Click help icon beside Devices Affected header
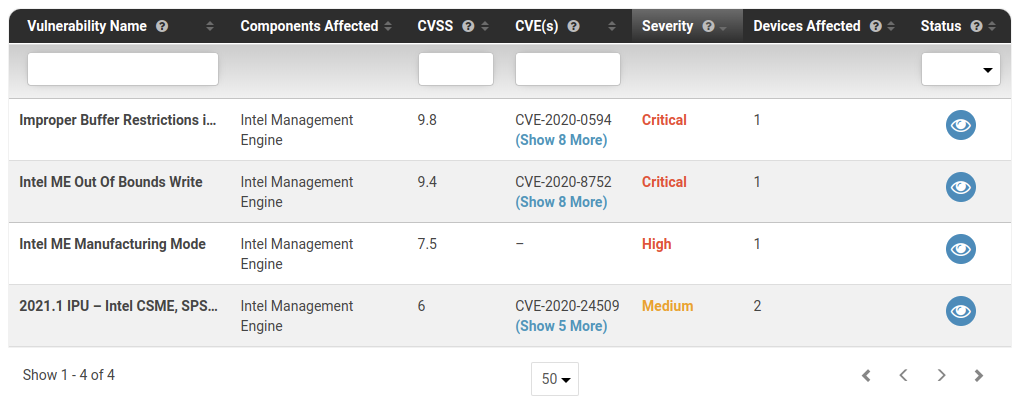The image size is (1024, 402). coord(876,26)
